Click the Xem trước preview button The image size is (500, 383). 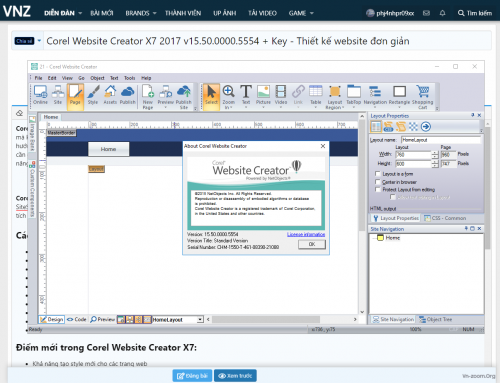click(235, 376)
